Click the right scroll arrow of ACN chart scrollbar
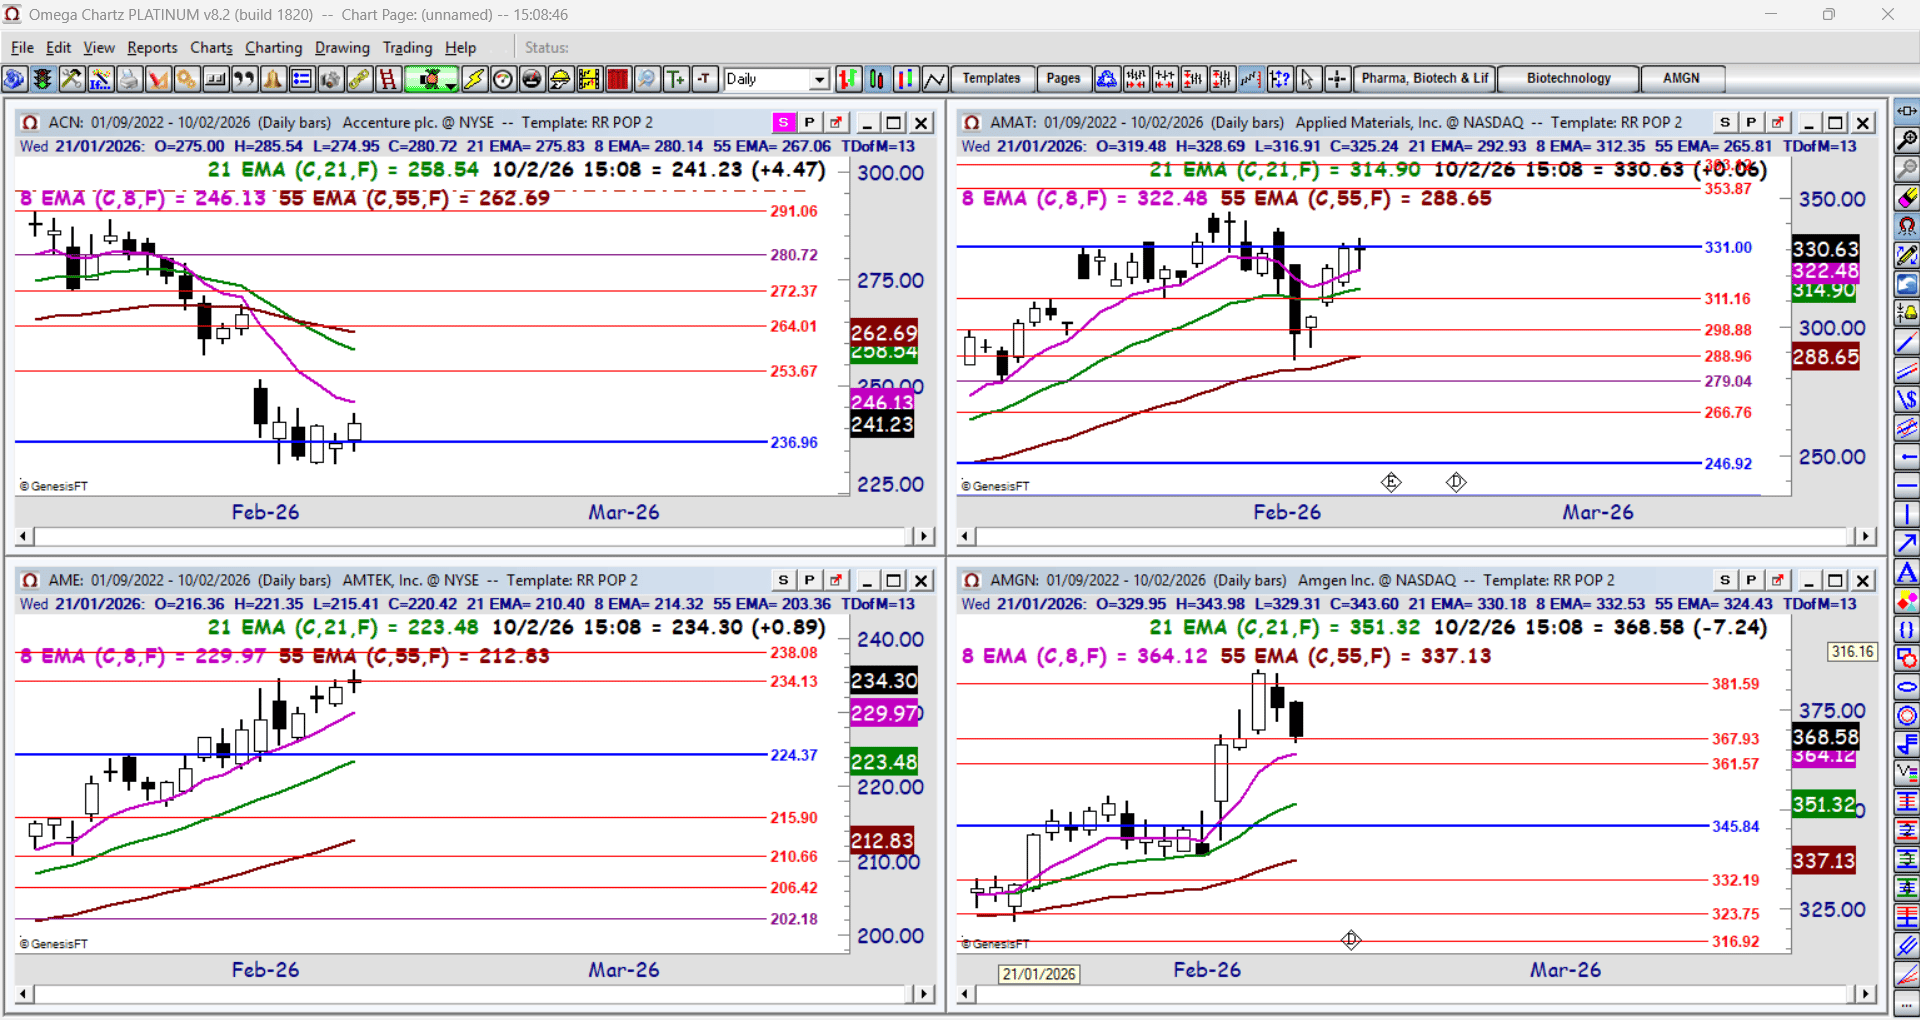 click(924, 537)
